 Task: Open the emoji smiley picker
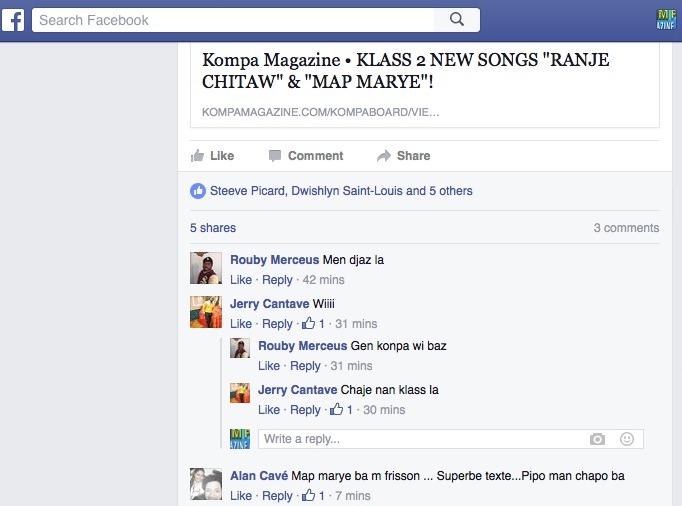click(627, 439)
